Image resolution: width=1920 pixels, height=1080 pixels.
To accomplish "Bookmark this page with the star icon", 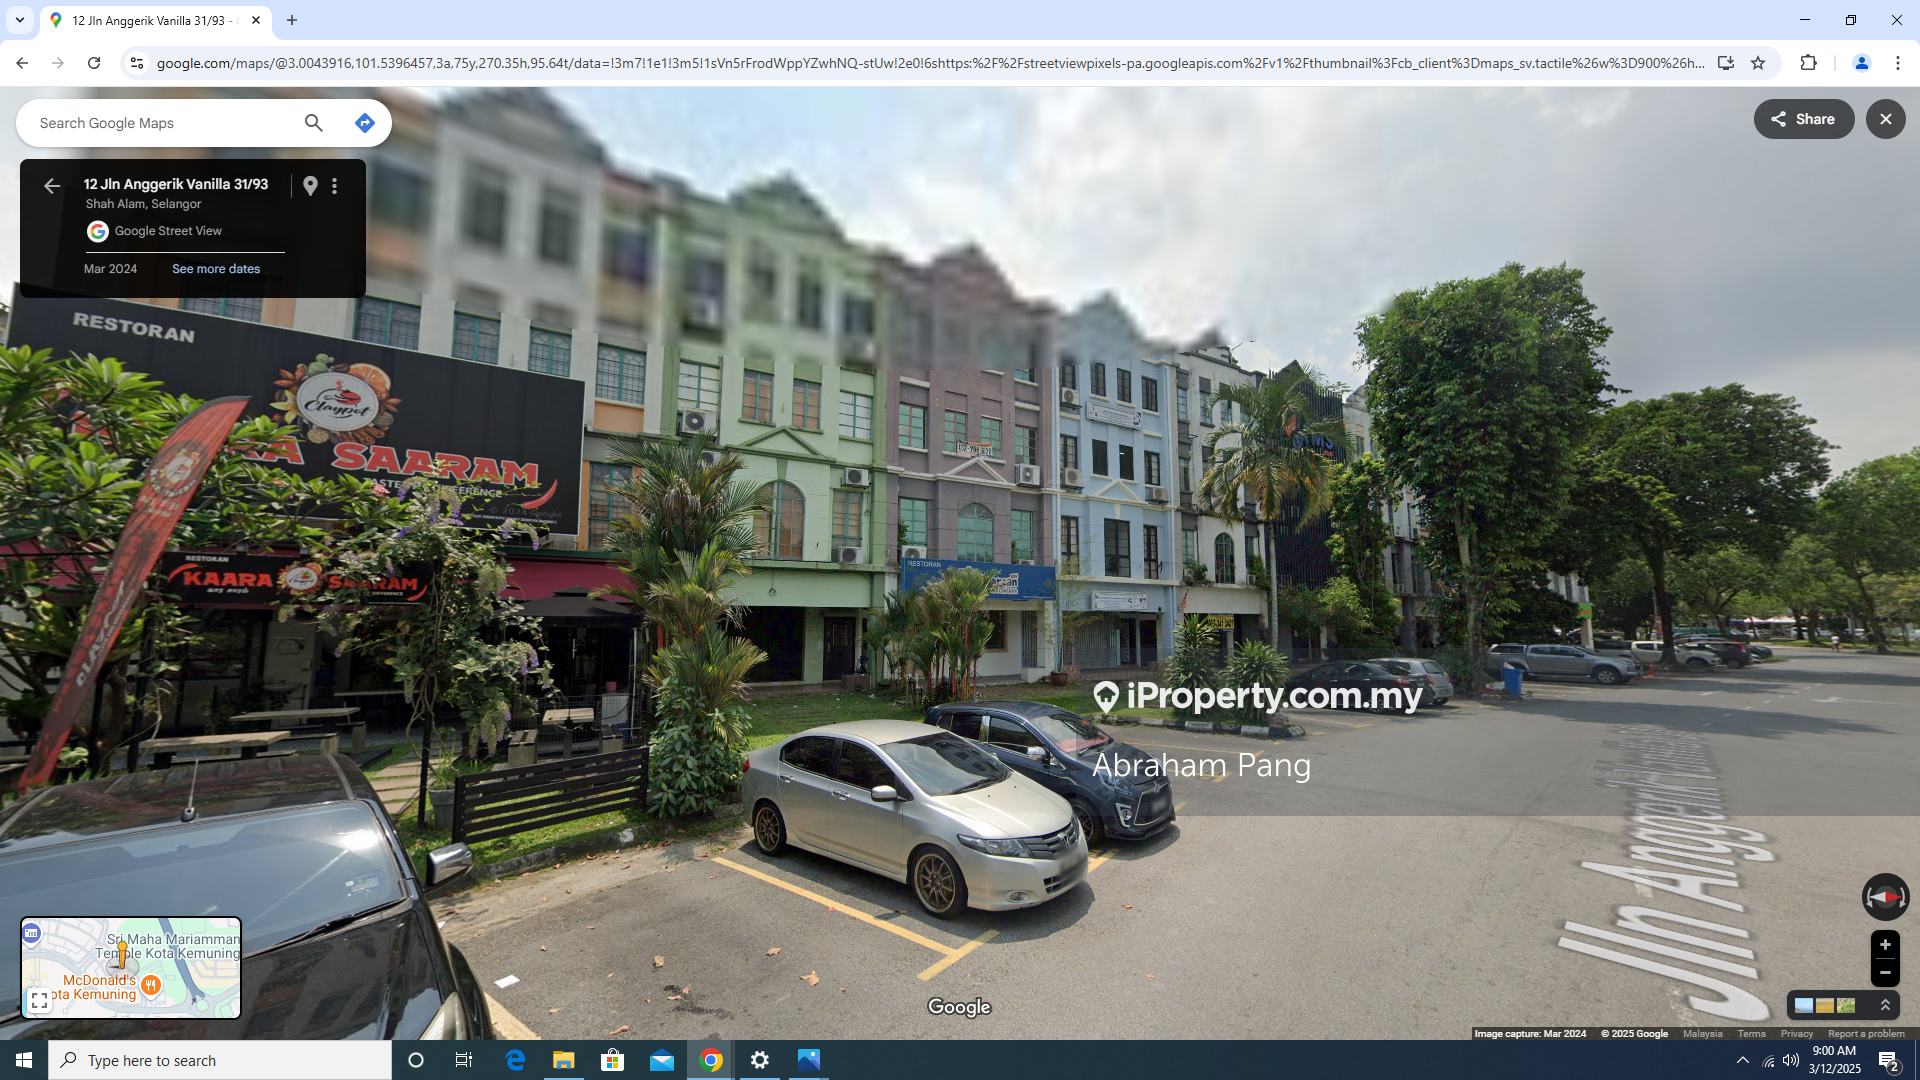I will [x=1758, y=63].
